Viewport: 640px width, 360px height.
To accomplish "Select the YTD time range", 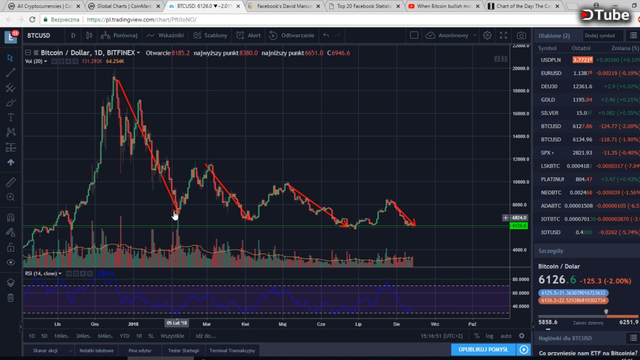I will coord(124,336).
